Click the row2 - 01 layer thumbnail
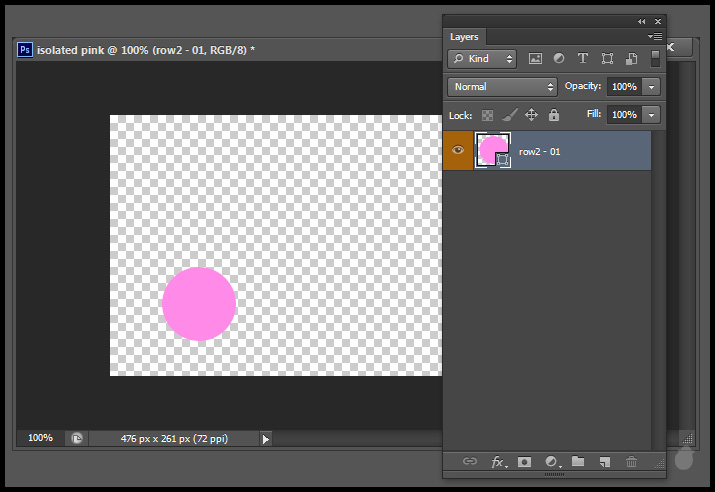The height and width of the screenshot is (492, 715). tap(492, 150)
